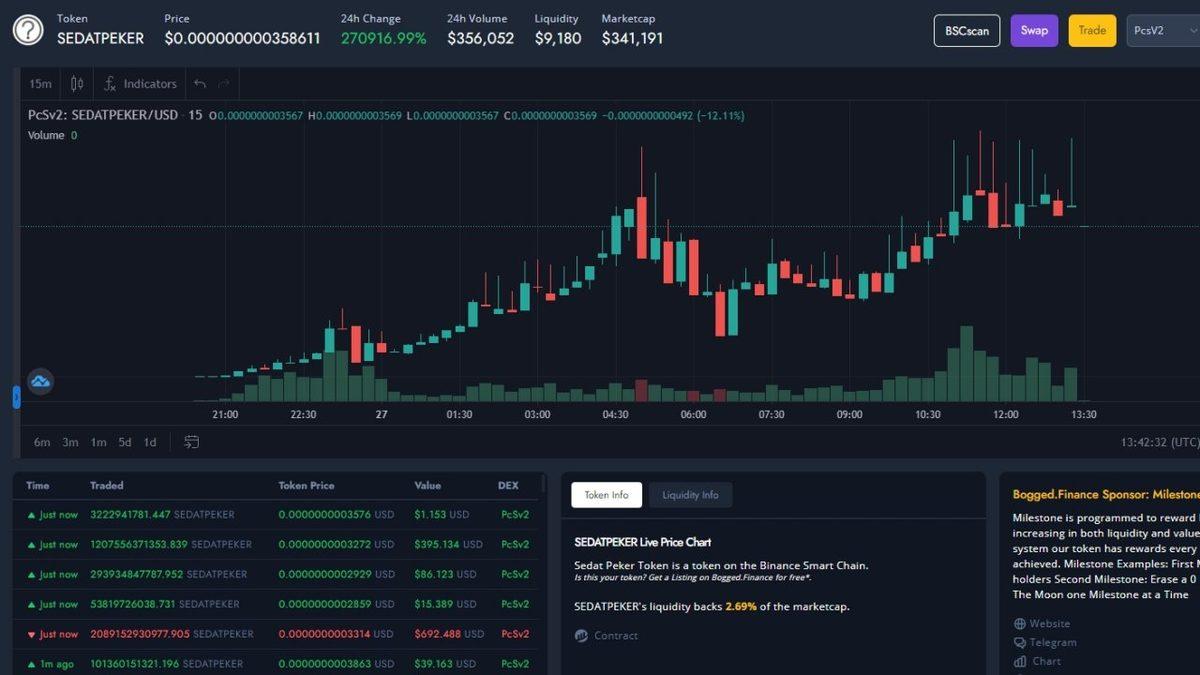Select the 6m time range

42,442
